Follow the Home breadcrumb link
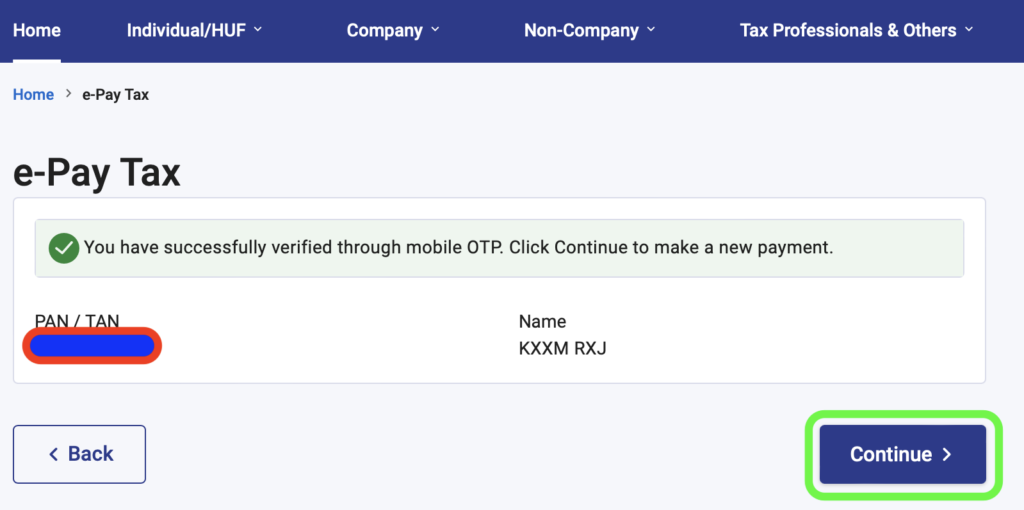The image size is (1024, 510). [x=33, y=95]
